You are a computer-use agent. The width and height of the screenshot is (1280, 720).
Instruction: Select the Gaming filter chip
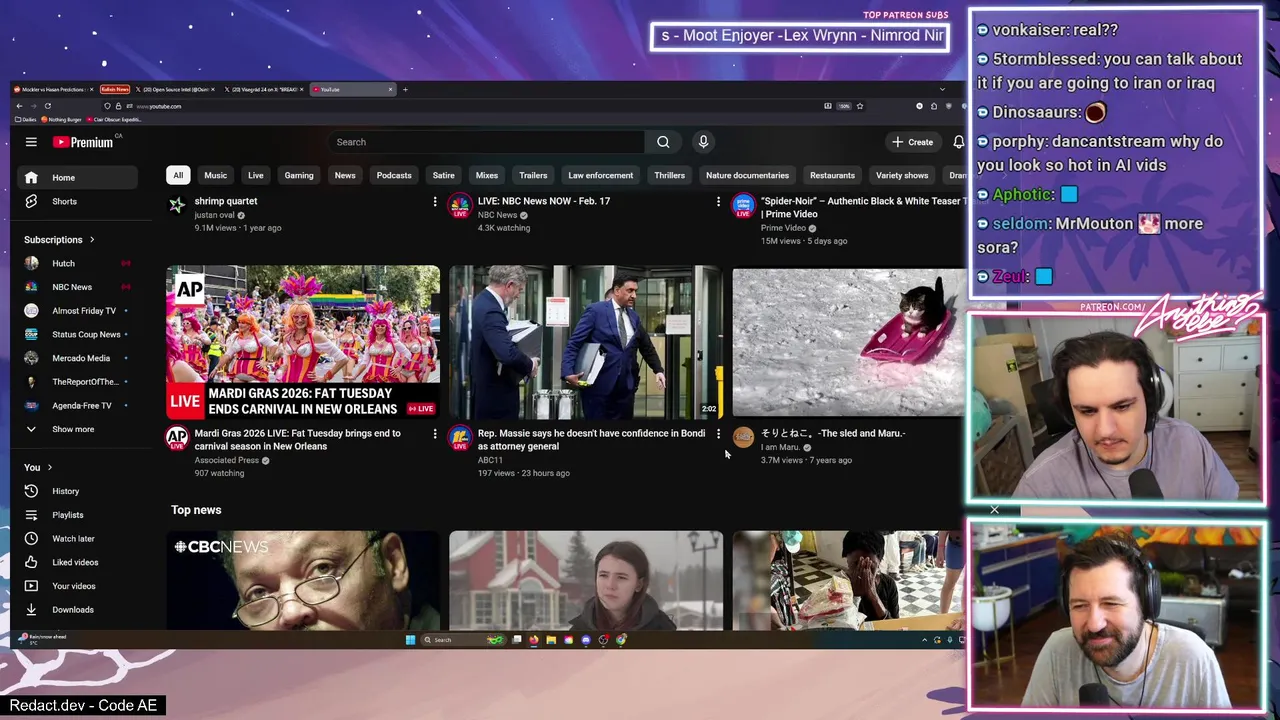[299, 175]
